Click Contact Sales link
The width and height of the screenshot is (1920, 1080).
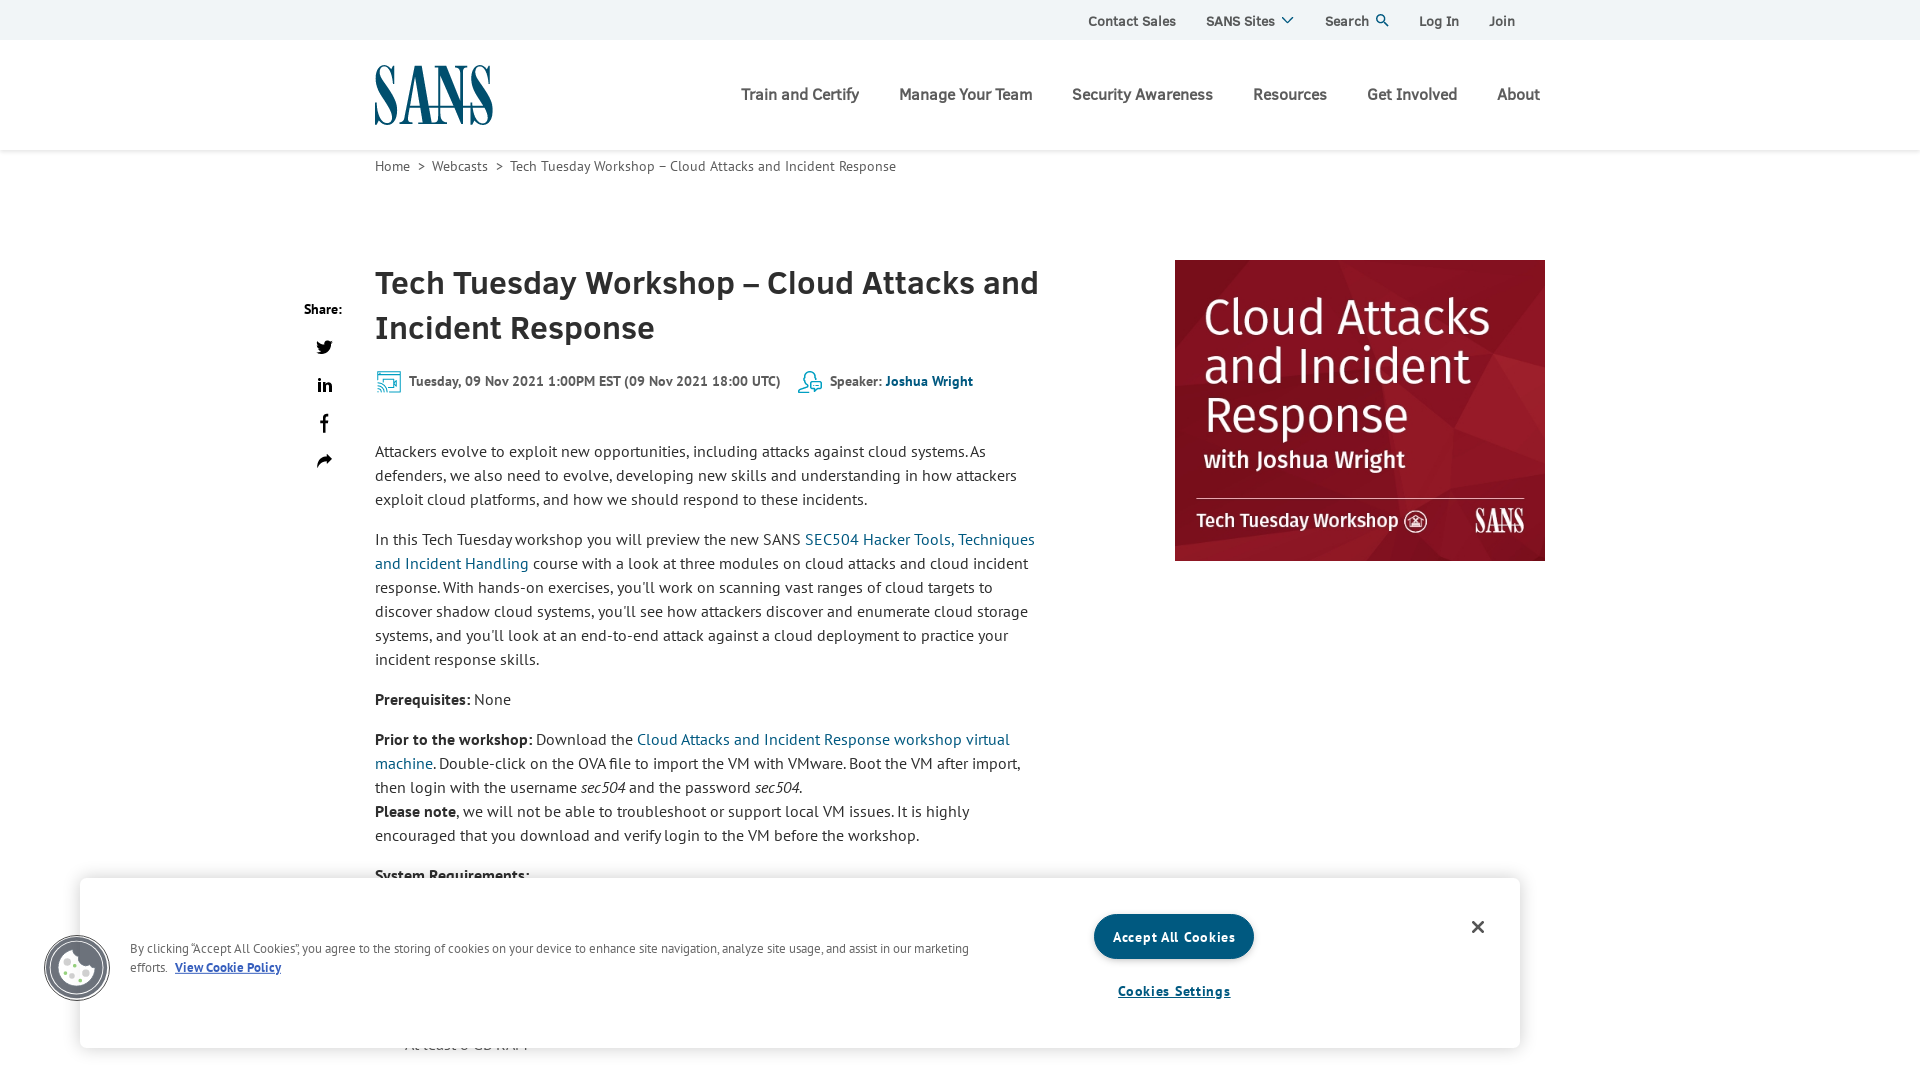click(1132, 20)
